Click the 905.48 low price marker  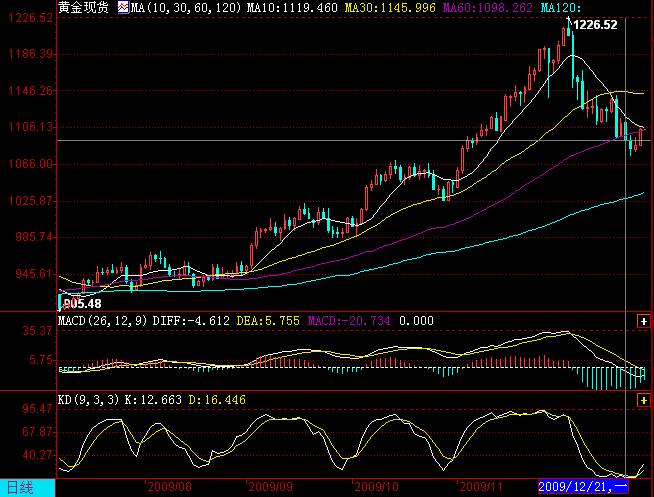80,303
